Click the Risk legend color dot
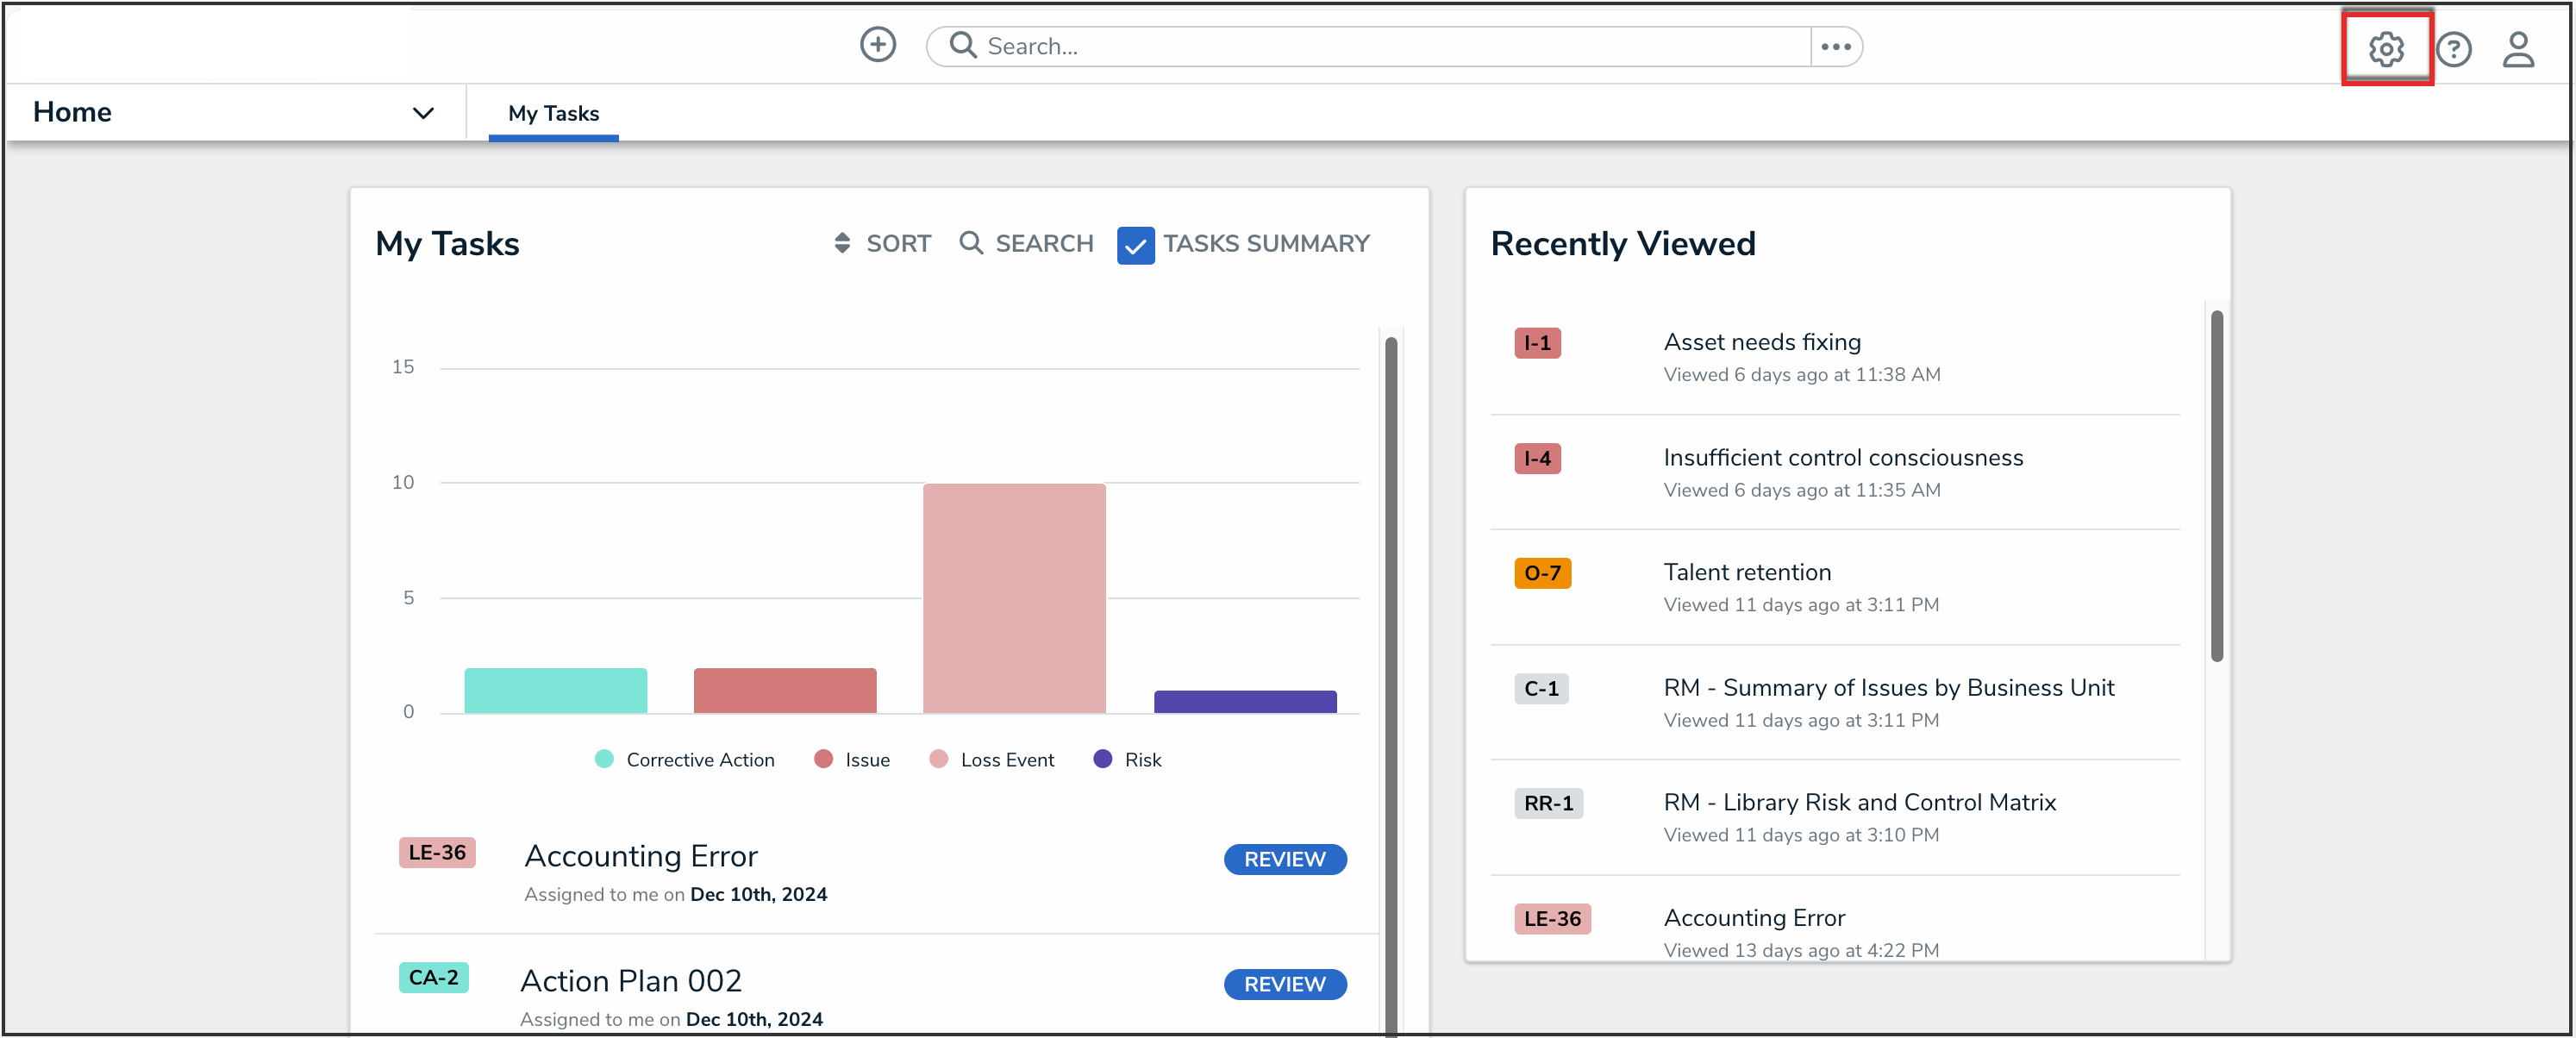Screen dimensions: 2576x1038 tap(1102, 759)
